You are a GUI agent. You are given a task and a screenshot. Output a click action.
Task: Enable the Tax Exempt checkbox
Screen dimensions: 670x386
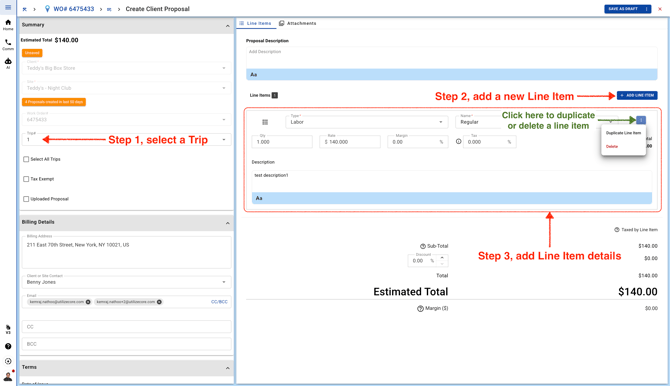26,179
